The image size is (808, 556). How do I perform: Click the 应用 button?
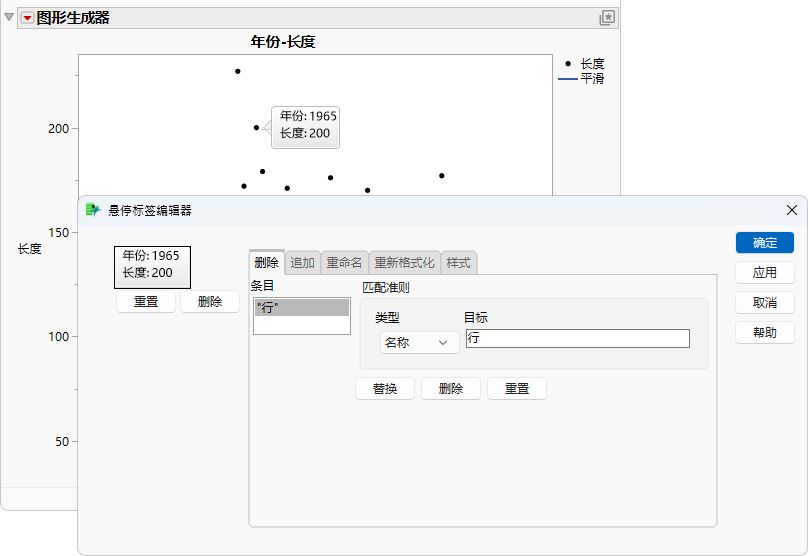765,273
